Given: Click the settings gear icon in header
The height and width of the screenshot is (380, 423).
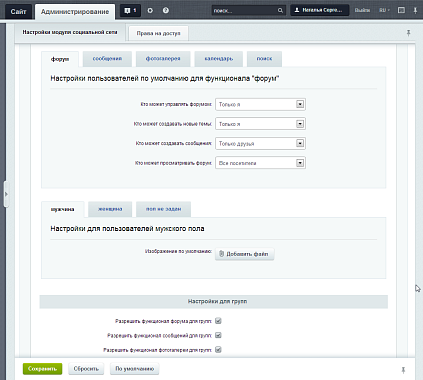Looking at the screenshot, I should pyautogui.click(x=150, y=11).
